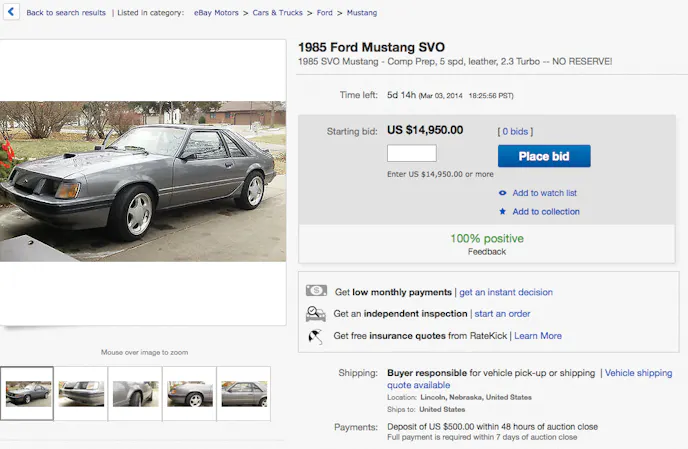
Task: Click the independent inspection car icon
Action: point(316,314)
